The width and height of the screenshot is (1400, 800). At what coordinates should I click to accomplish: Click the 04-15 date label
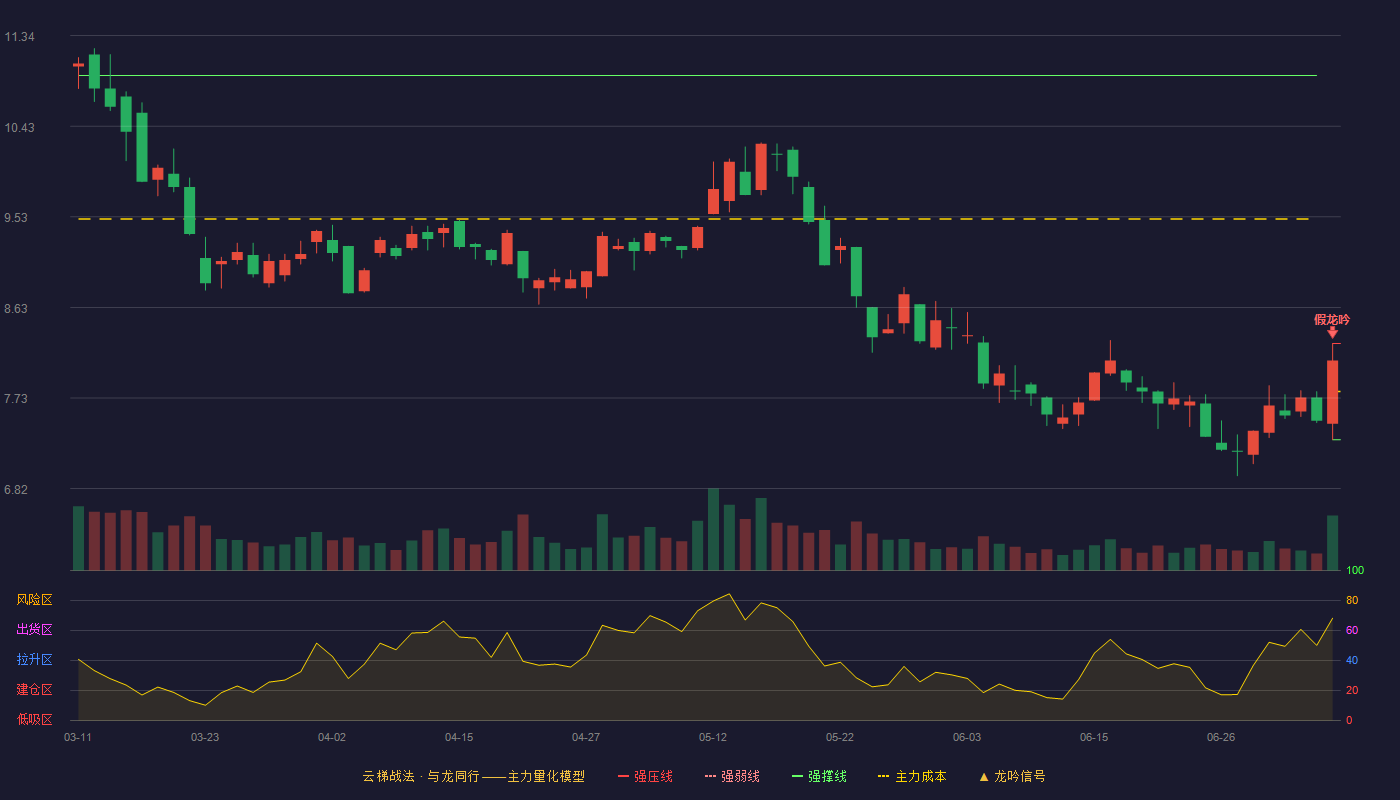459,737
